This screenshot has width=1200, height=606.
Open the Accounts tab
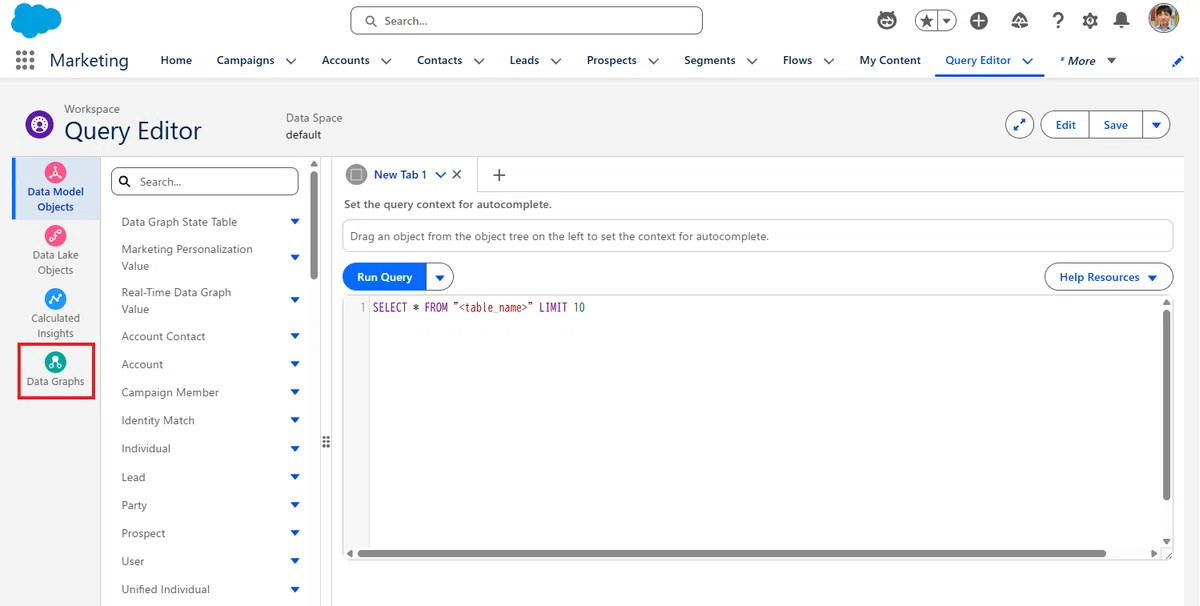(346, 60)
